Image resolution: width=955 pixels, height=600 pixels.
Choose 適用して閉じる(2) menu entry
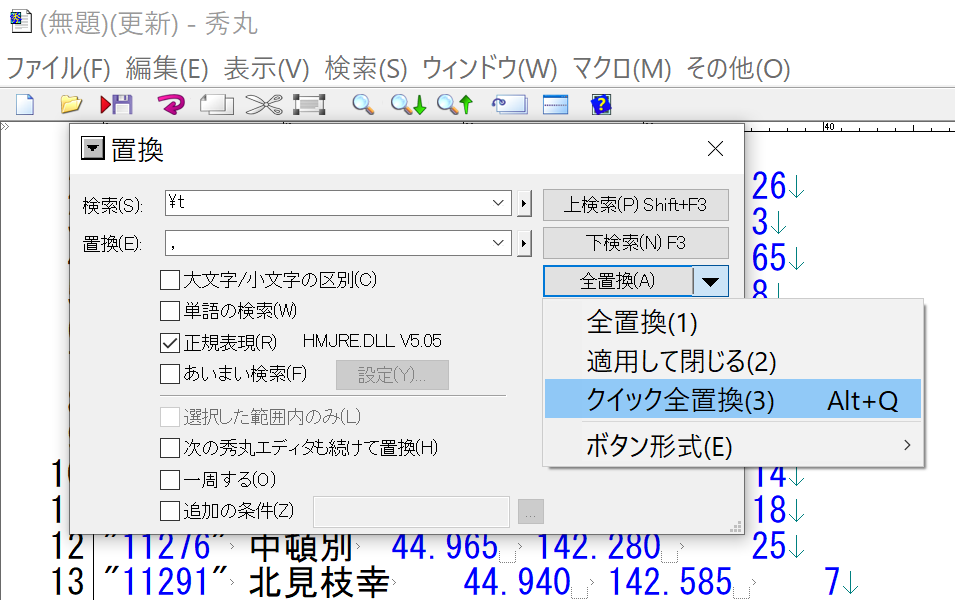tap(733, 361)
